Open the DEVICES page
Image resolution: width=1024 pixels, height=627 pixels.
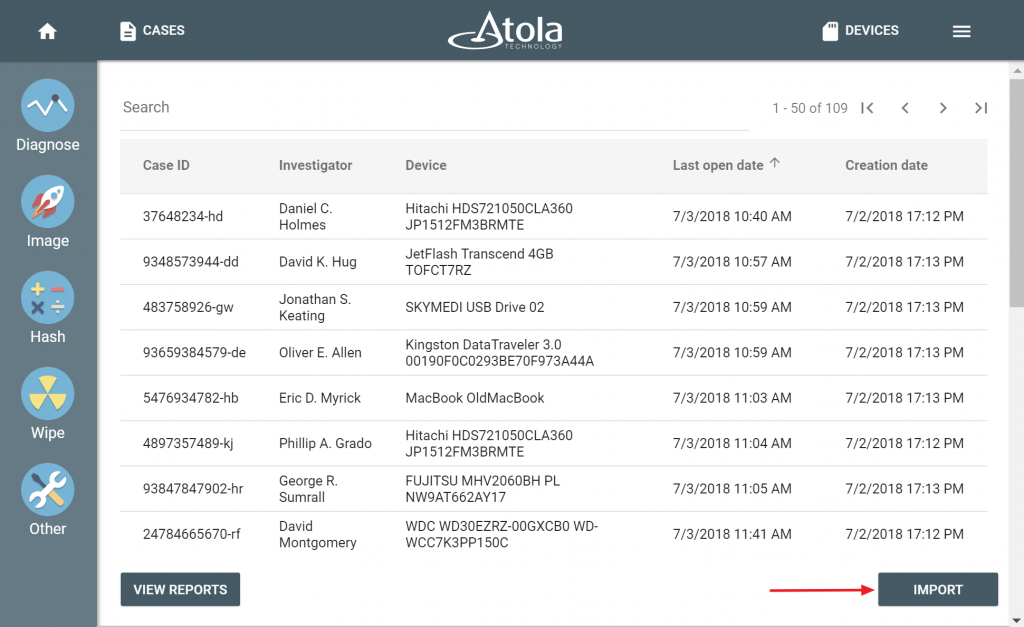pyautogui.click(x=860, y=30)
